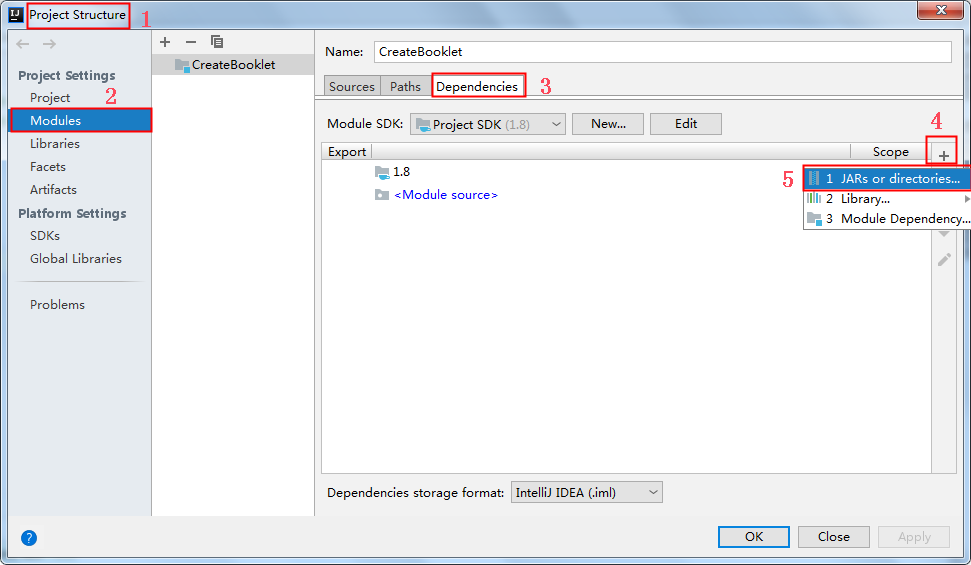This screenshot has height=565, width=971.
Task: Click the New... SDK button
Action: point(608,124)
